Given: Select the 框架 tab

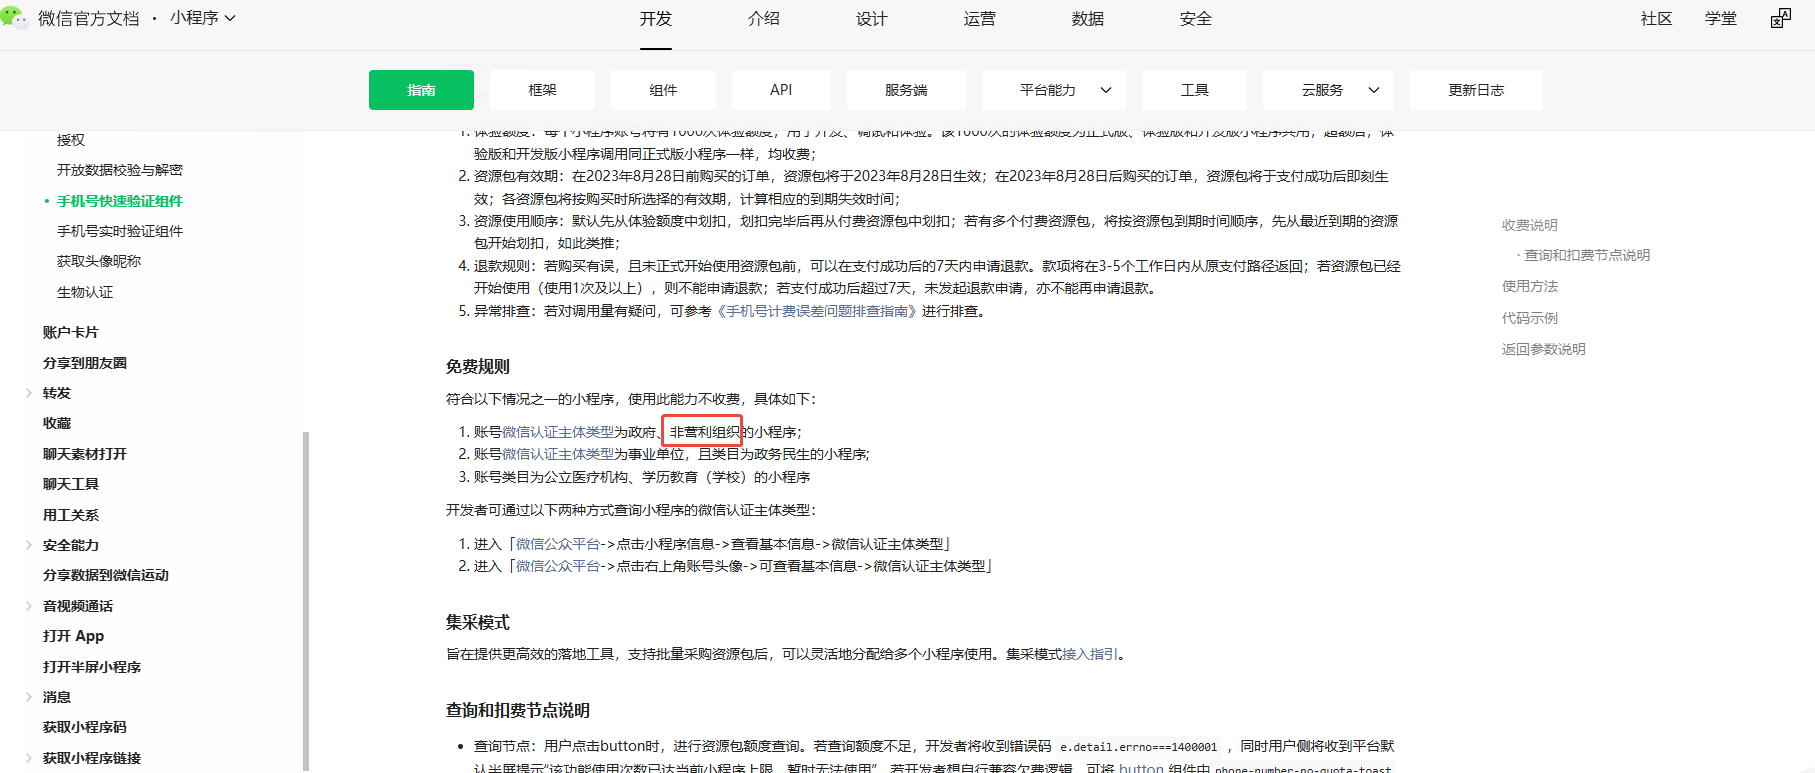Looking at the screenshot, I should pyautogui.click(x=542, y=90).
